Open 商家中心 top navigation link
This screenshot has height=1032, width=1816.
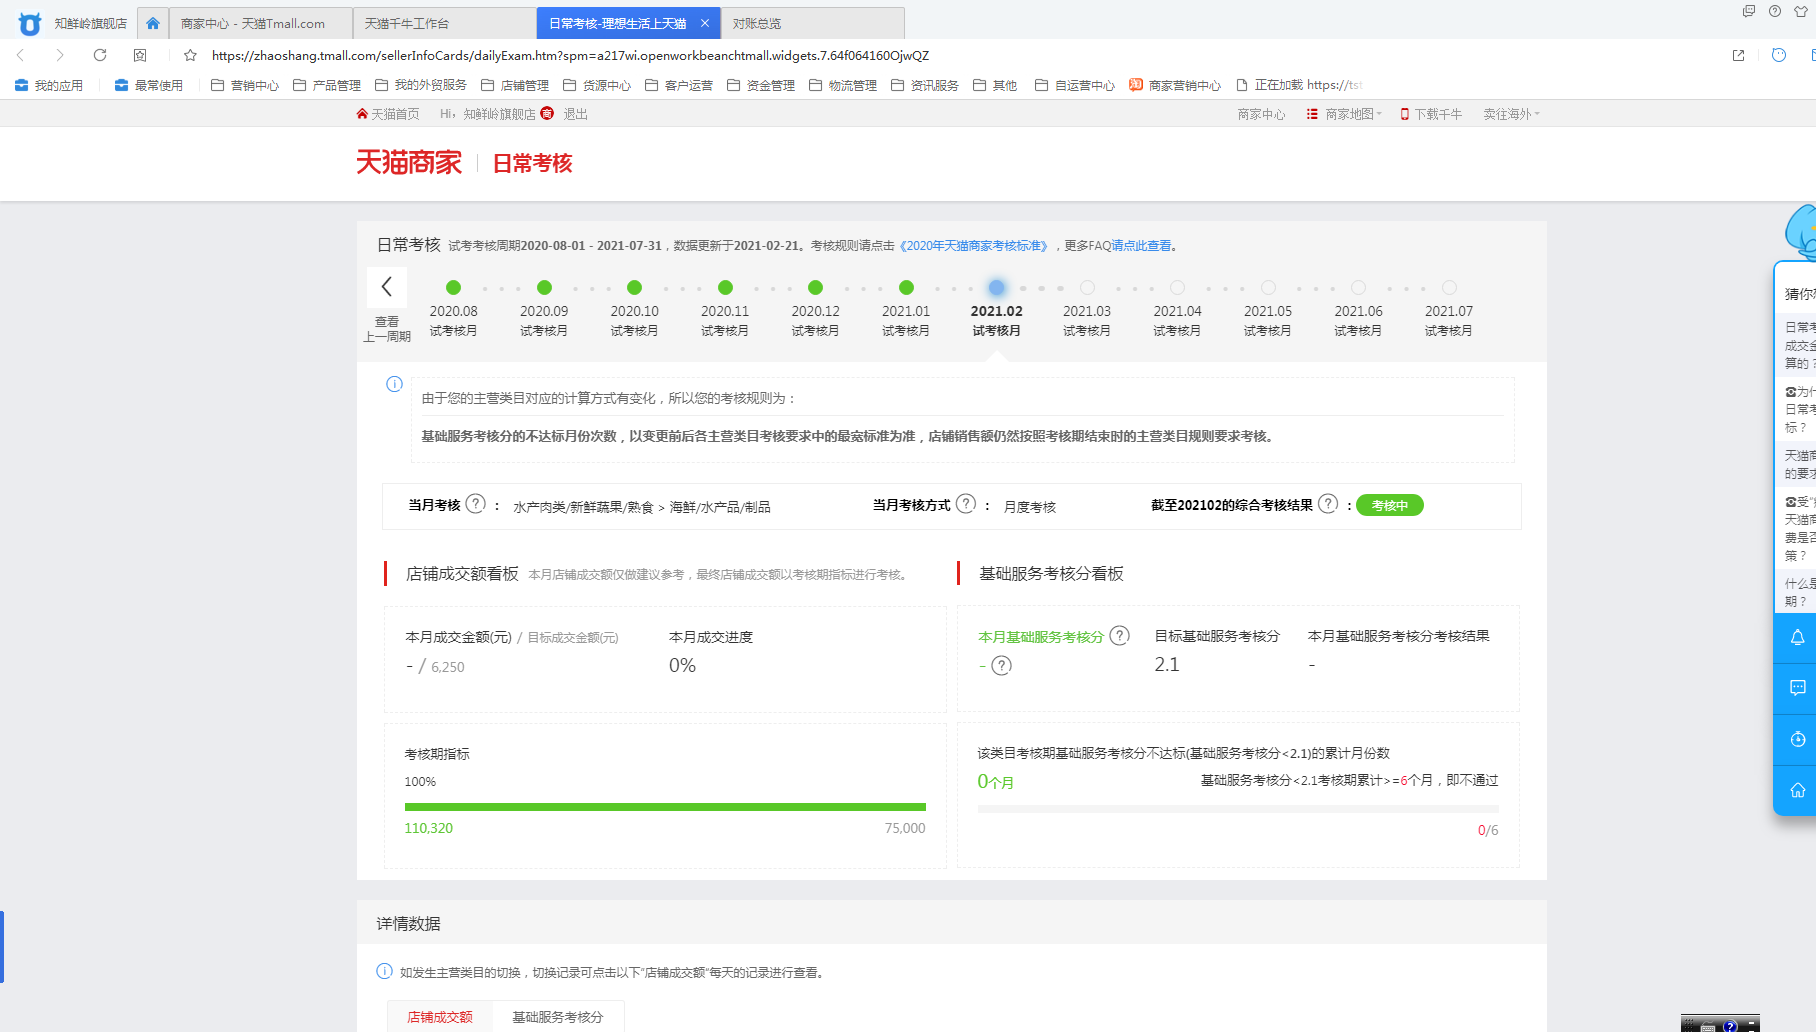[1261, 114]
